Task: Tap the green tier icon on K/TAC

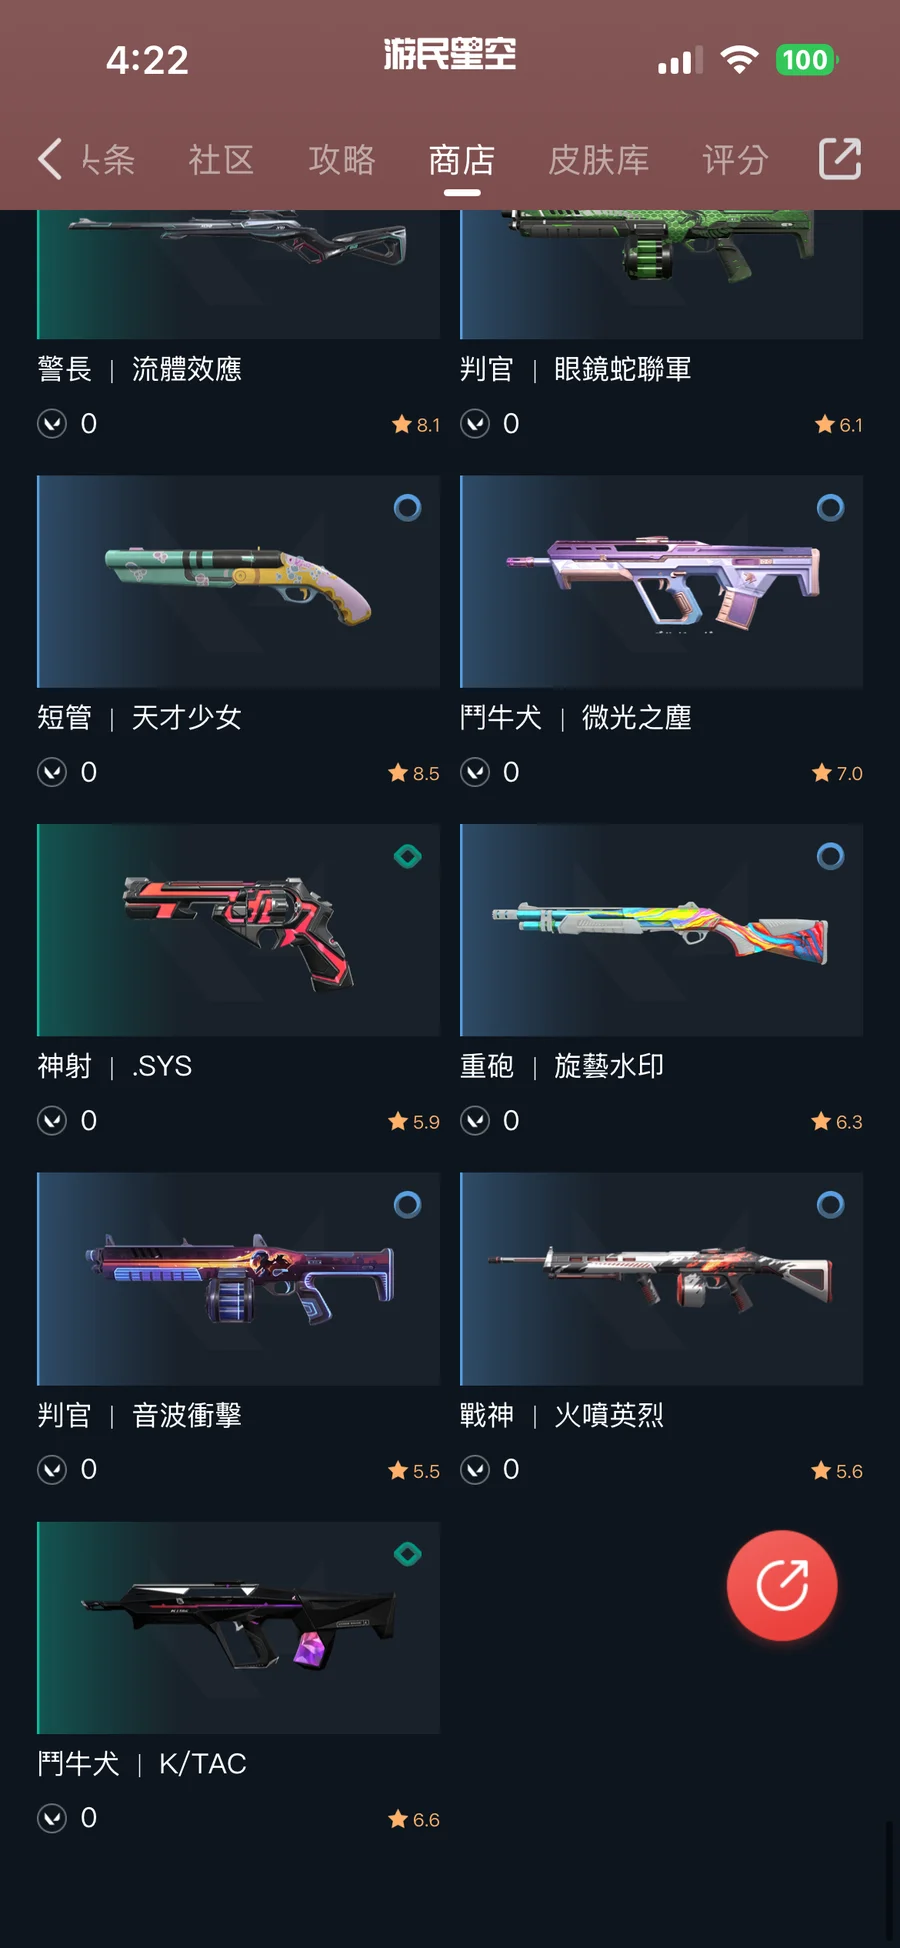Action: point(408,1554)
